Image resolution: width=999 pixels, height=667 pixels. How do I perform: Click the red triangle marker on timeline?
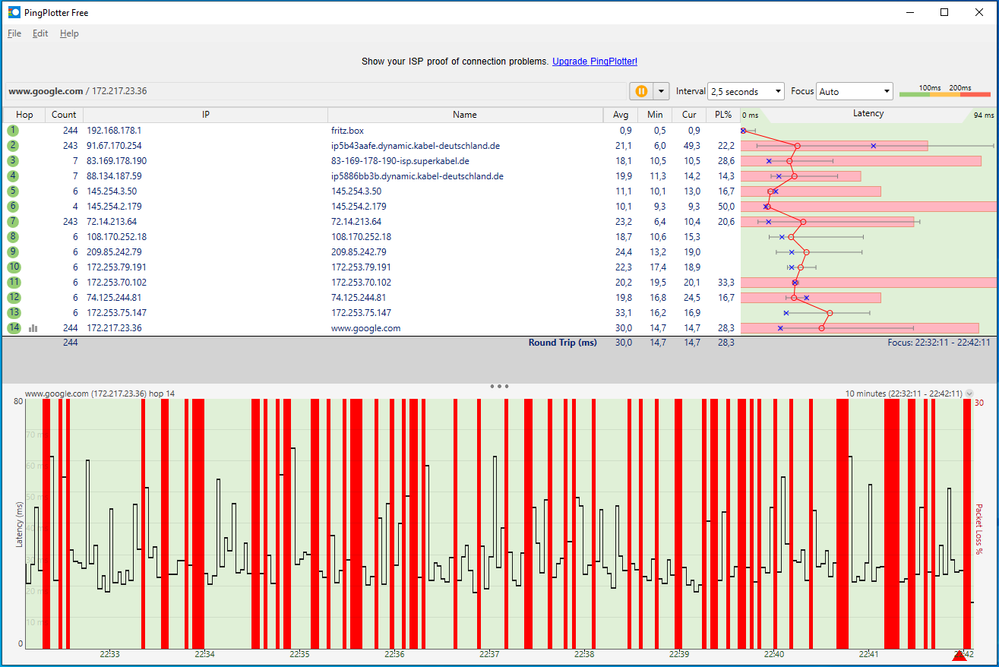pos(960,655)
